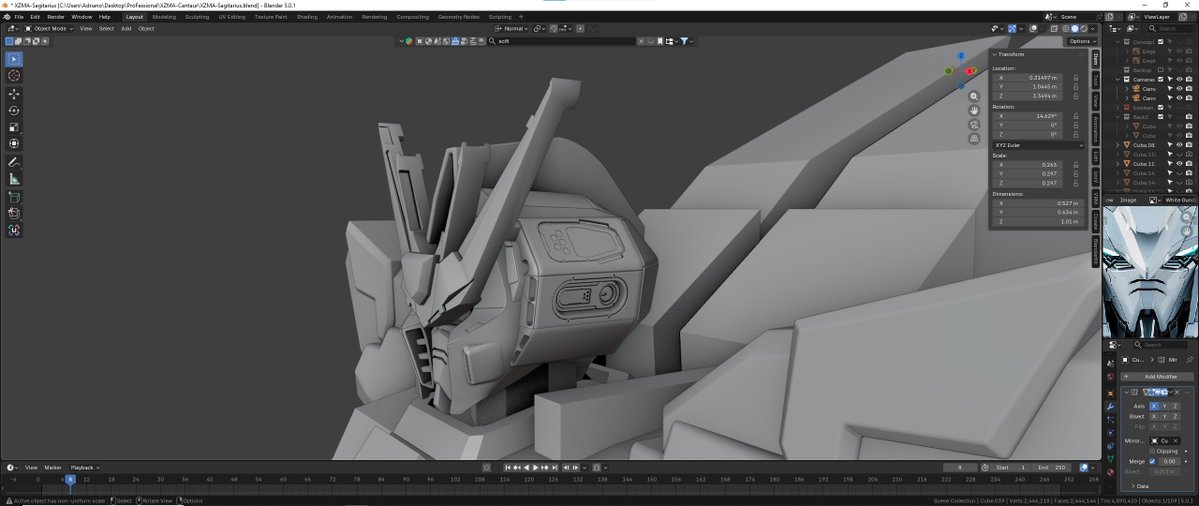Open the File menu
The height and width of the screenshot is (506, 1199).
coord(18,16)
